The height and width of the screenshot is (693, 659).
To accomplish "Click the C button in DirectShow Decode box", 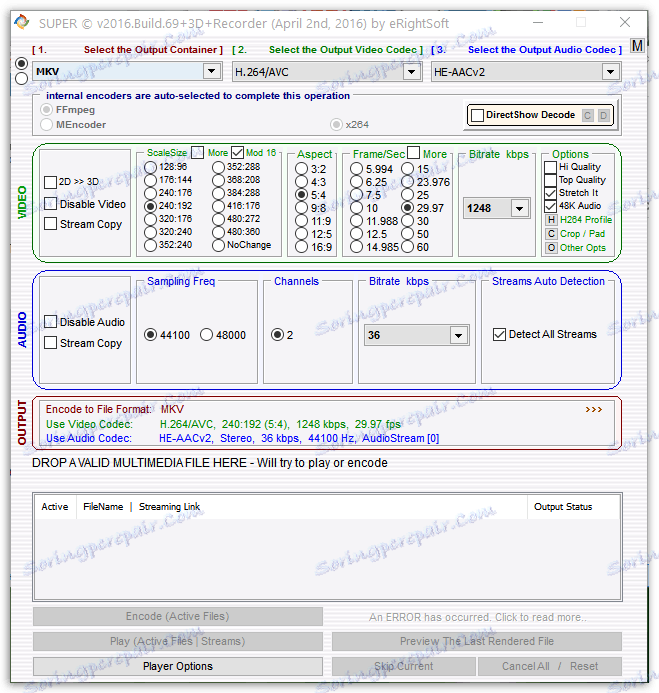I will 587,115.
